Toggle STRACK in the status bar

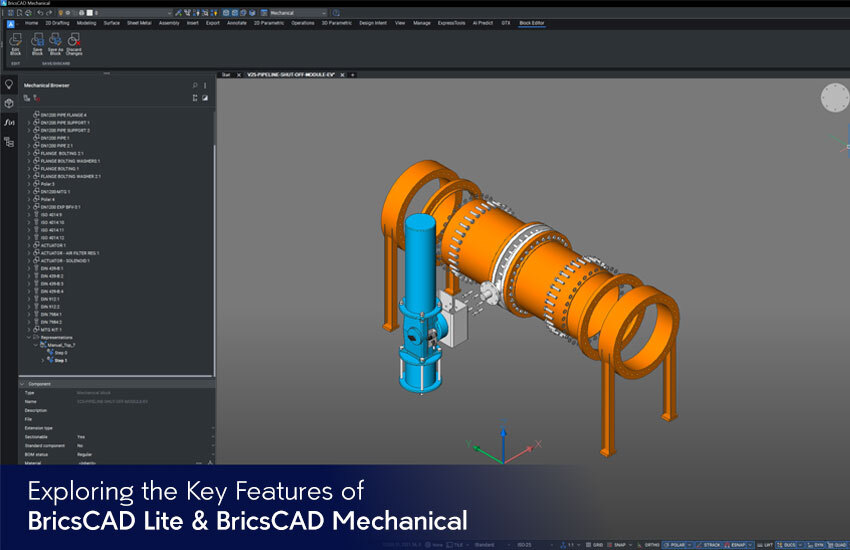click(x=709, y=545)
